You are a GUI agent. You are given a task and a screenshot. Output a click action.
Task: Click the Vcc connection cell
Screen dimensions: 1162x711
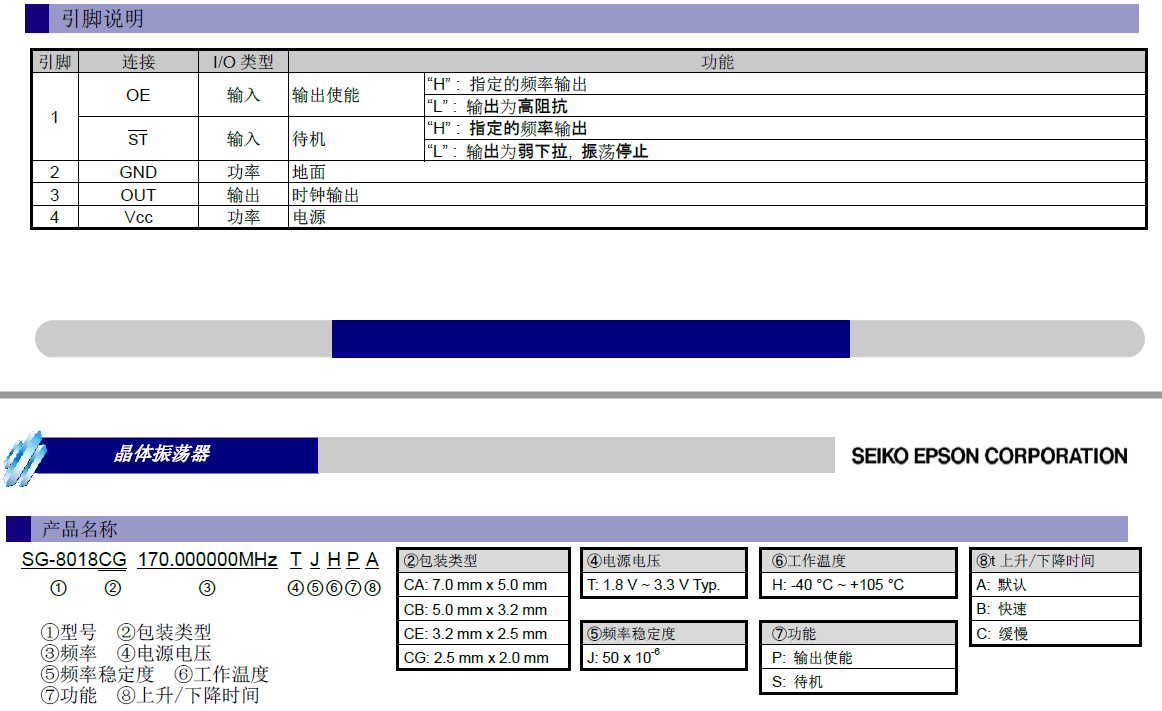click(139, 217)
